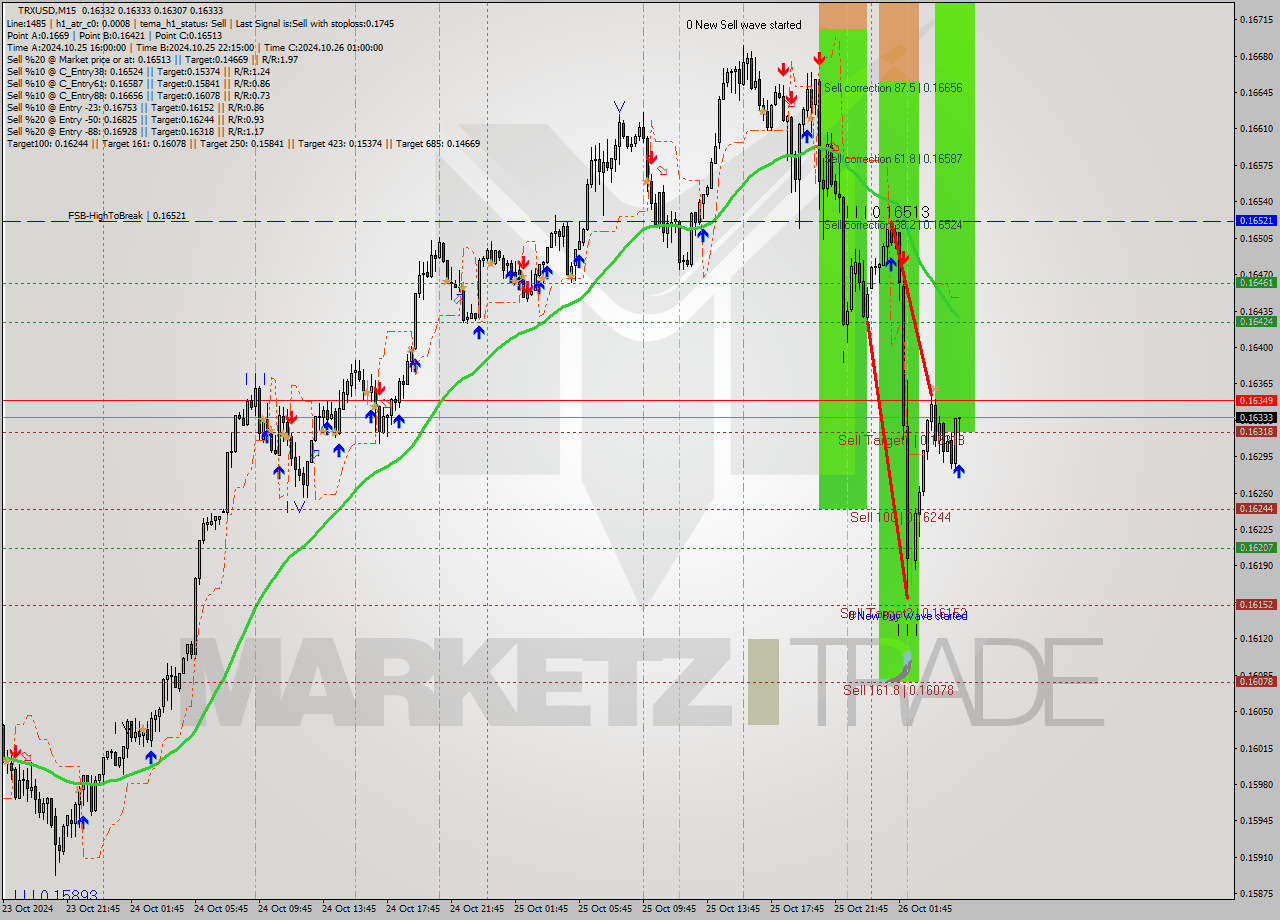Click the red 0.16349 price tag
Screen dimensions: 1280x920
coord(1256,400)
